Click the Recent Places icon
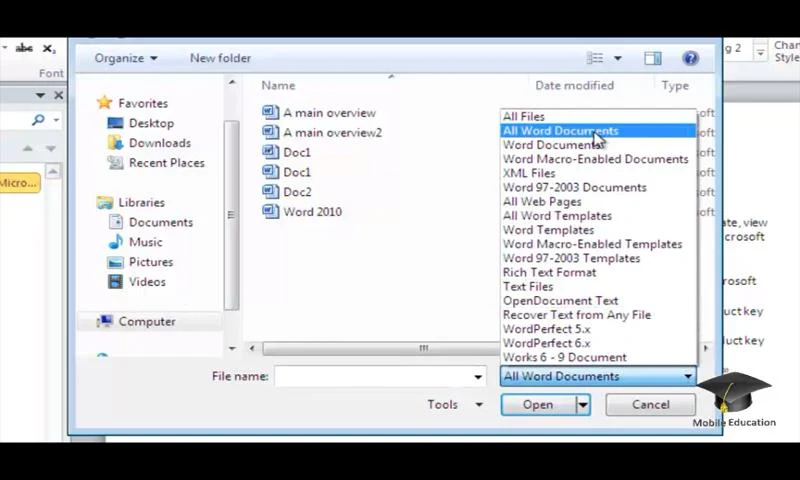This screenshot has height=480, width=800. point(115,163)
